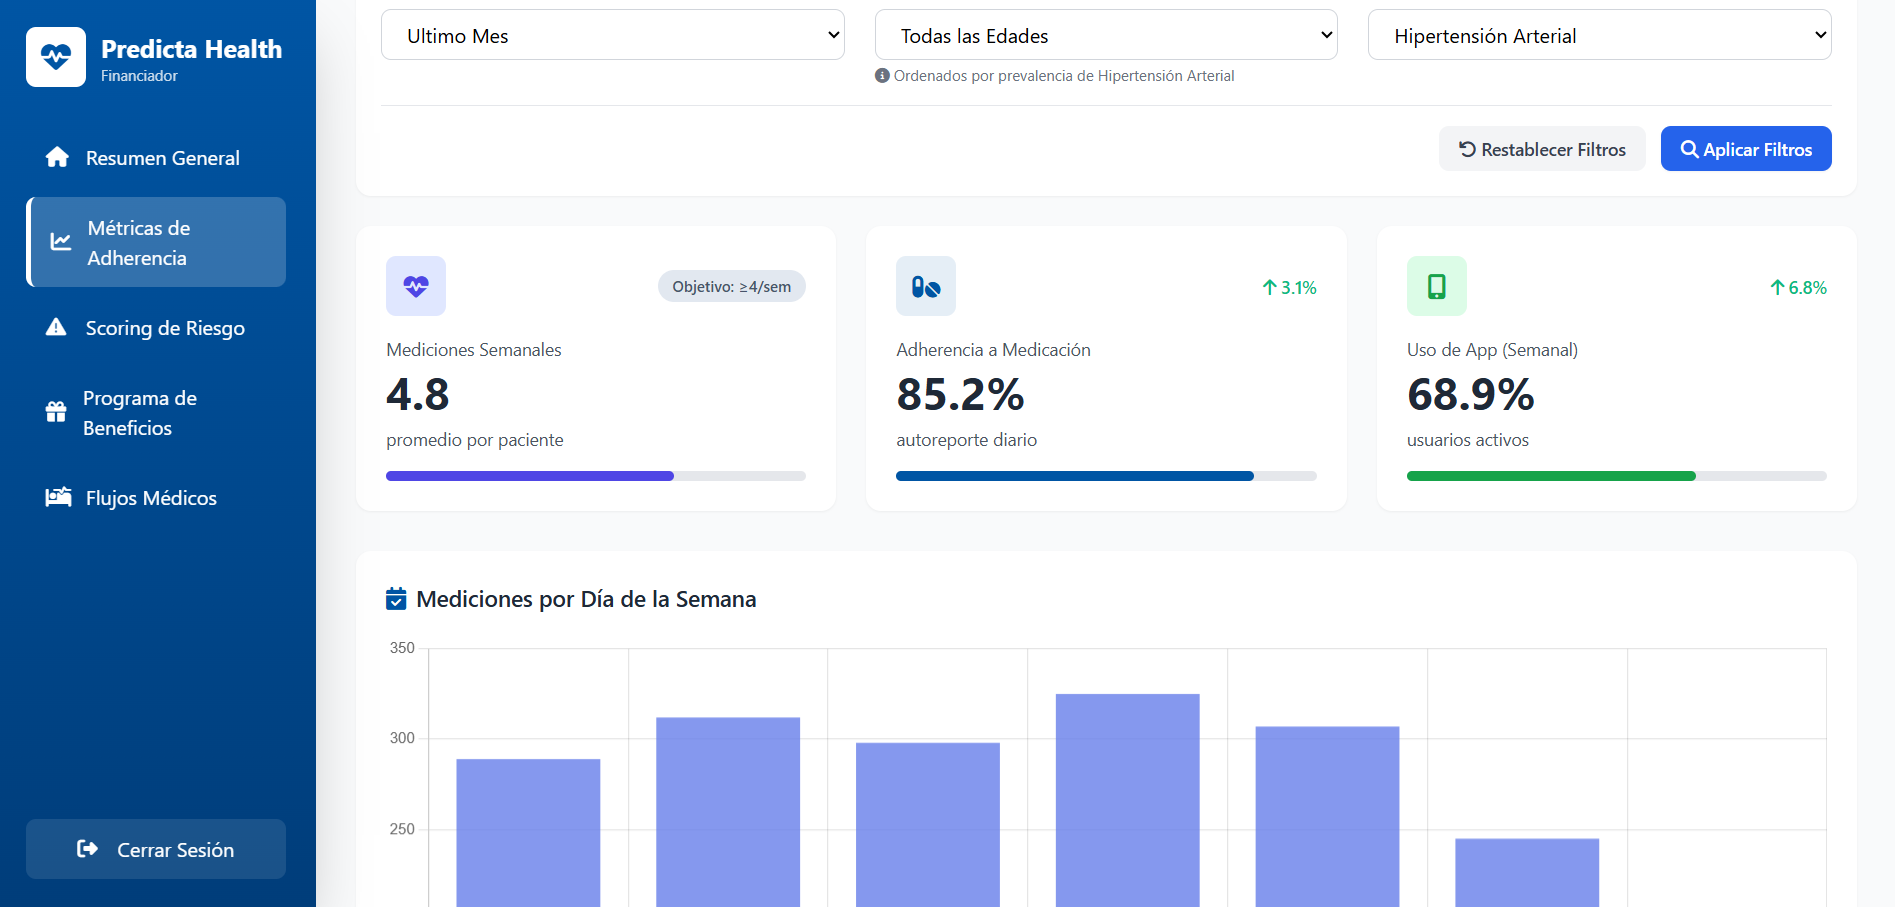The image size is (1895, 907).
Task: Click the hospital bed icon for Flujos Médicos
Action: (58, 498)
